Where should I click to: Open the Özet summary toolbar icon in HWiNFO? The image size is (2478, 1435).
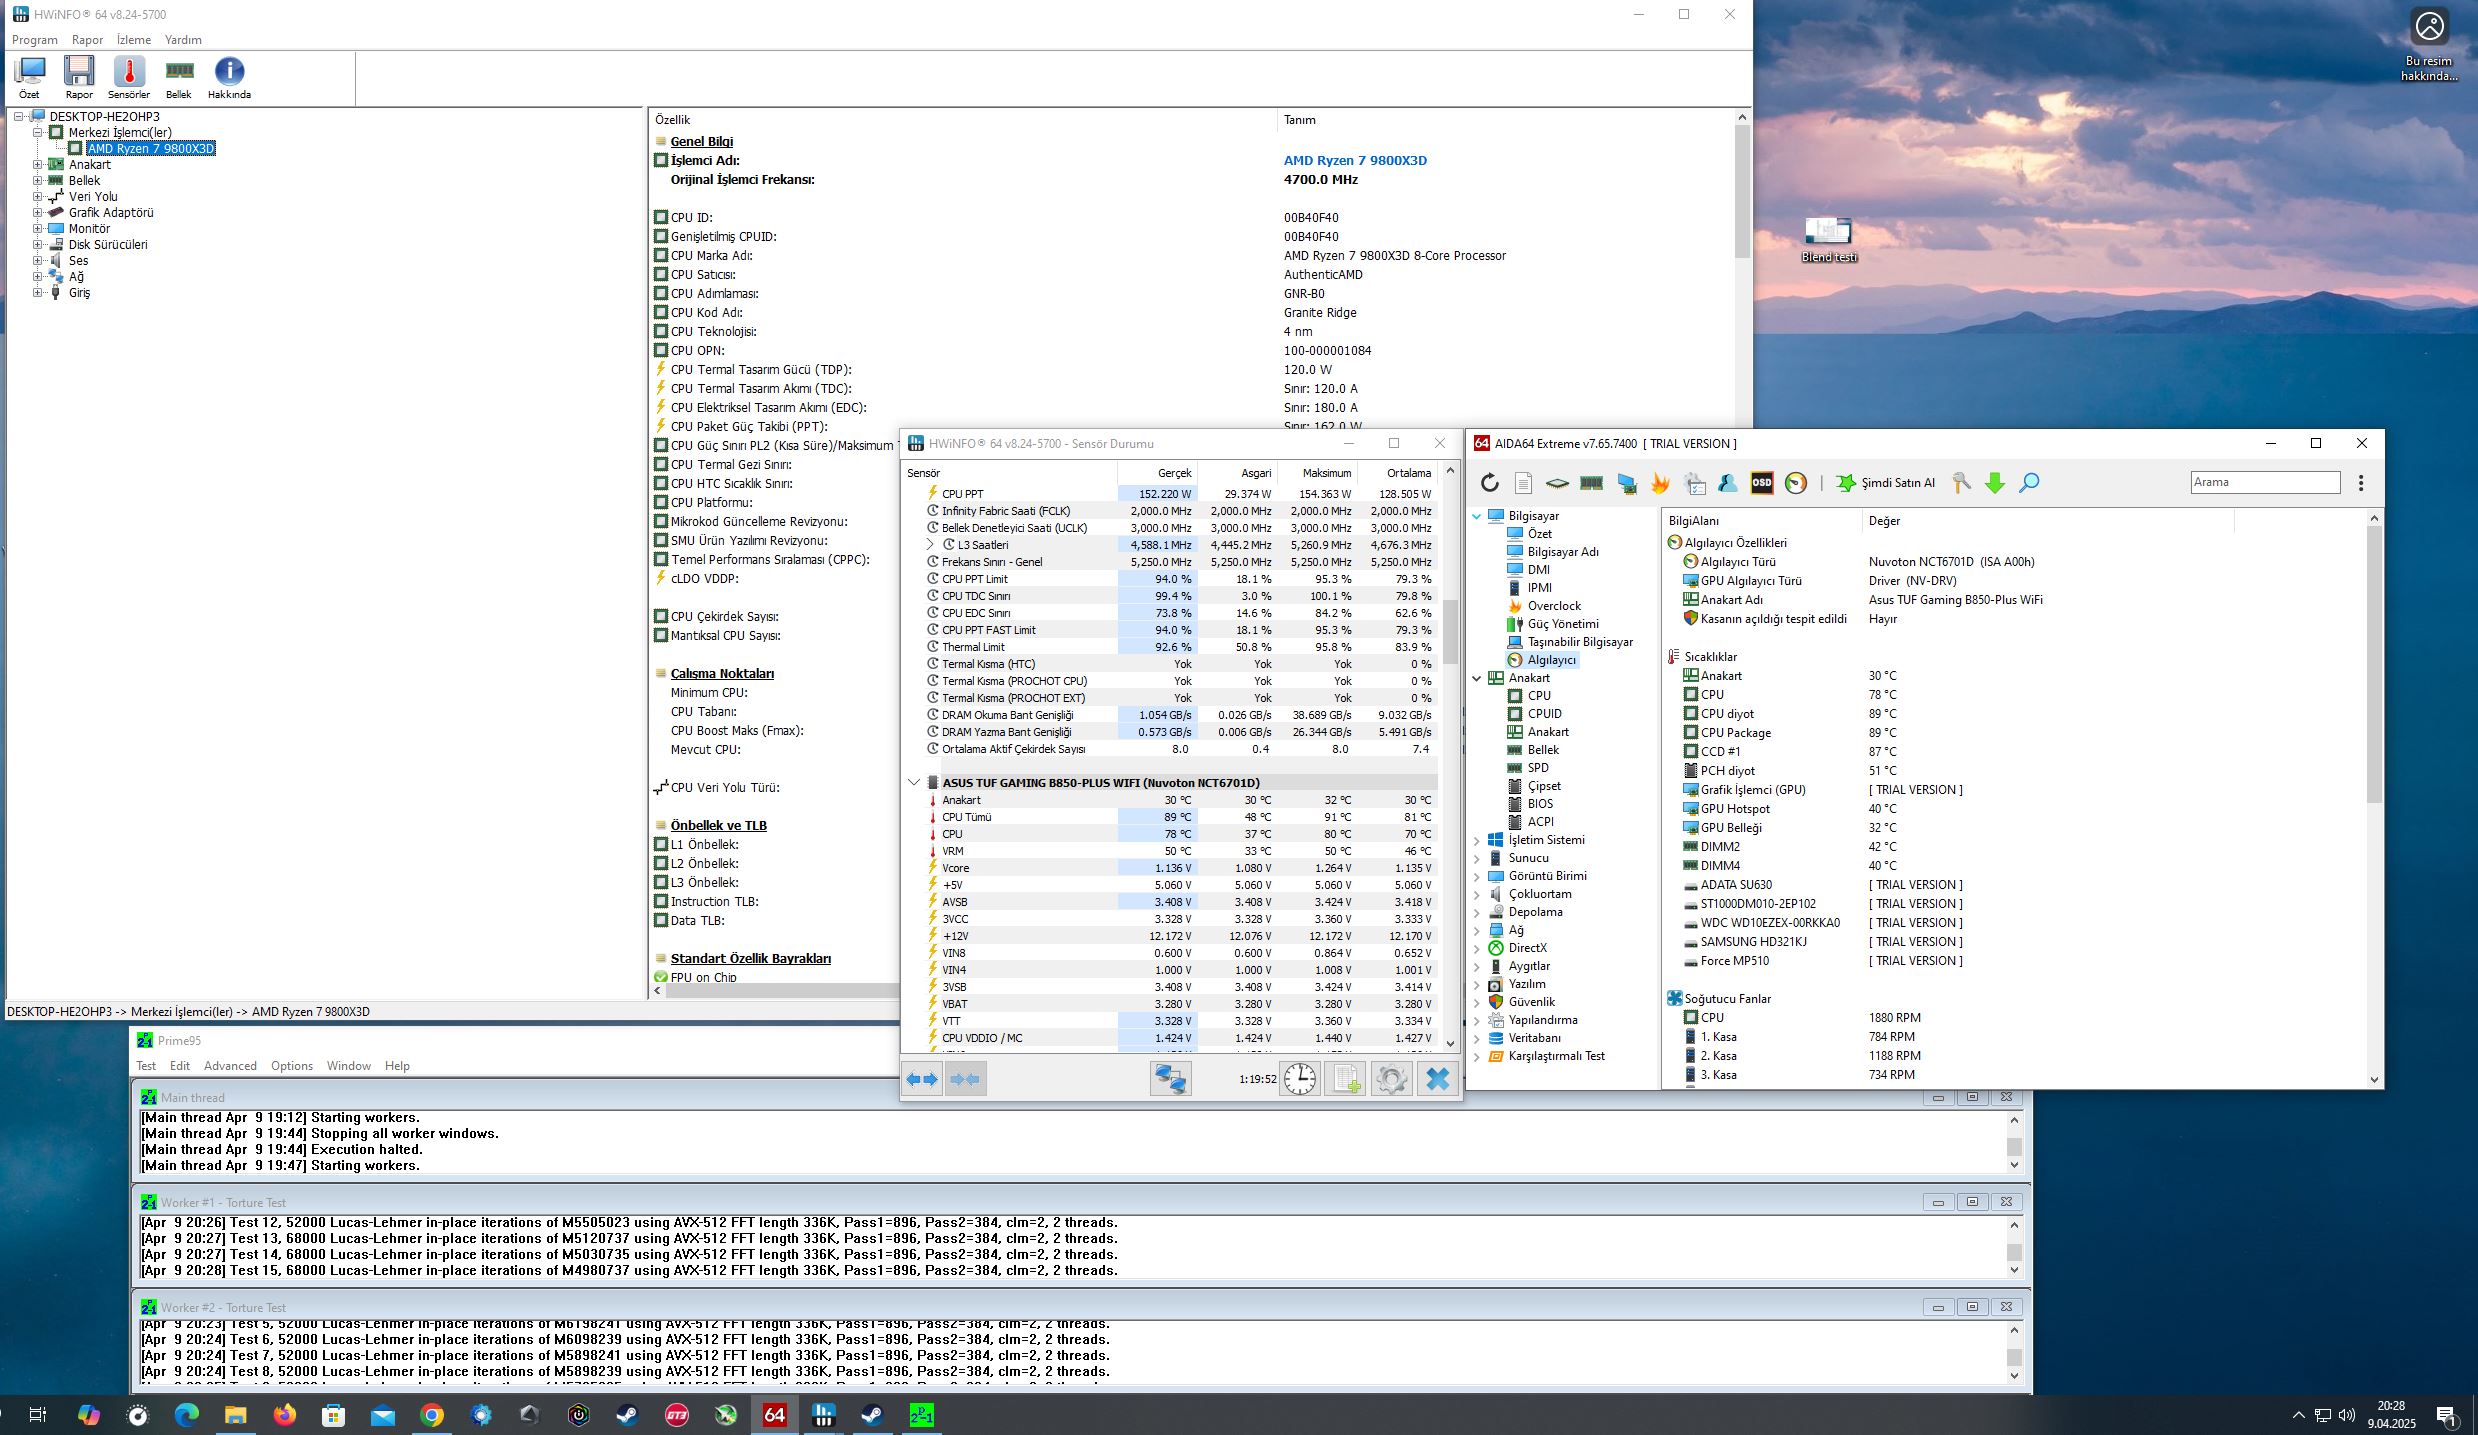click(29, 76)
